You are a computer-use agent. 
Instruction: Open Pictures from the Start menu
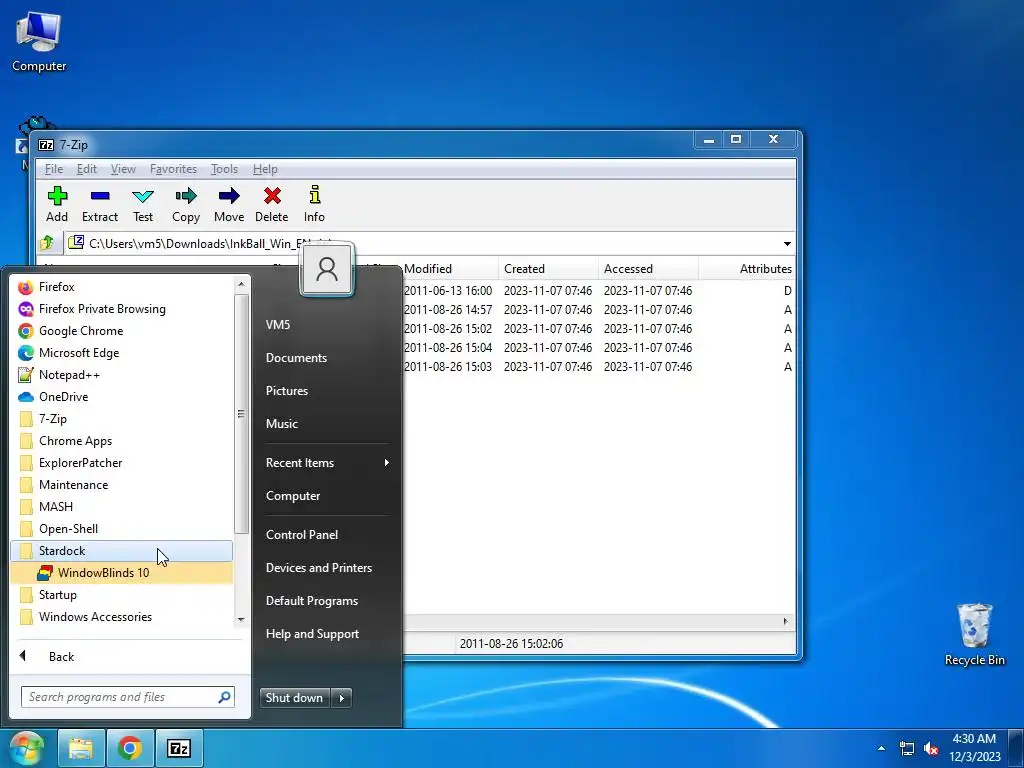[287, 391]
